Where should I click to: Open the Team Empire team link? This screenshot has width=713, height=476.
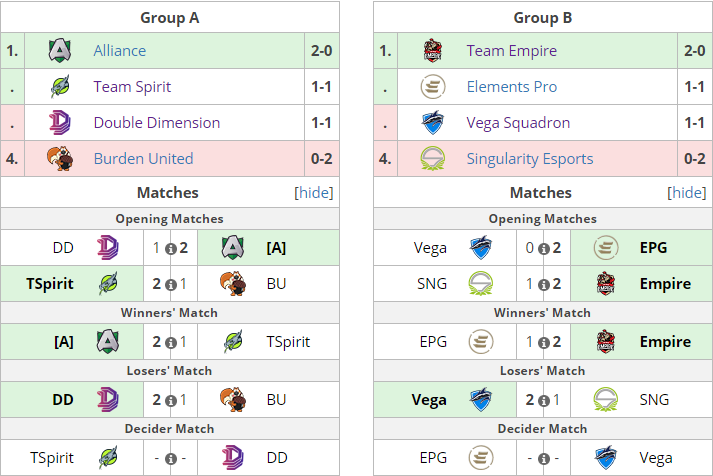coord(512,51)
